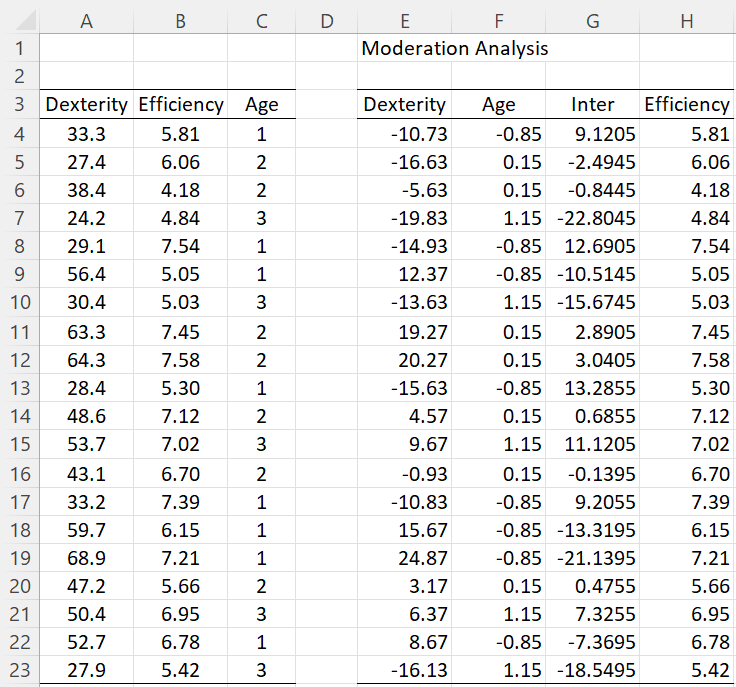This screenshot has height=687, width=736.
Task: Select column E header
Action: click(x=405, y=21)
